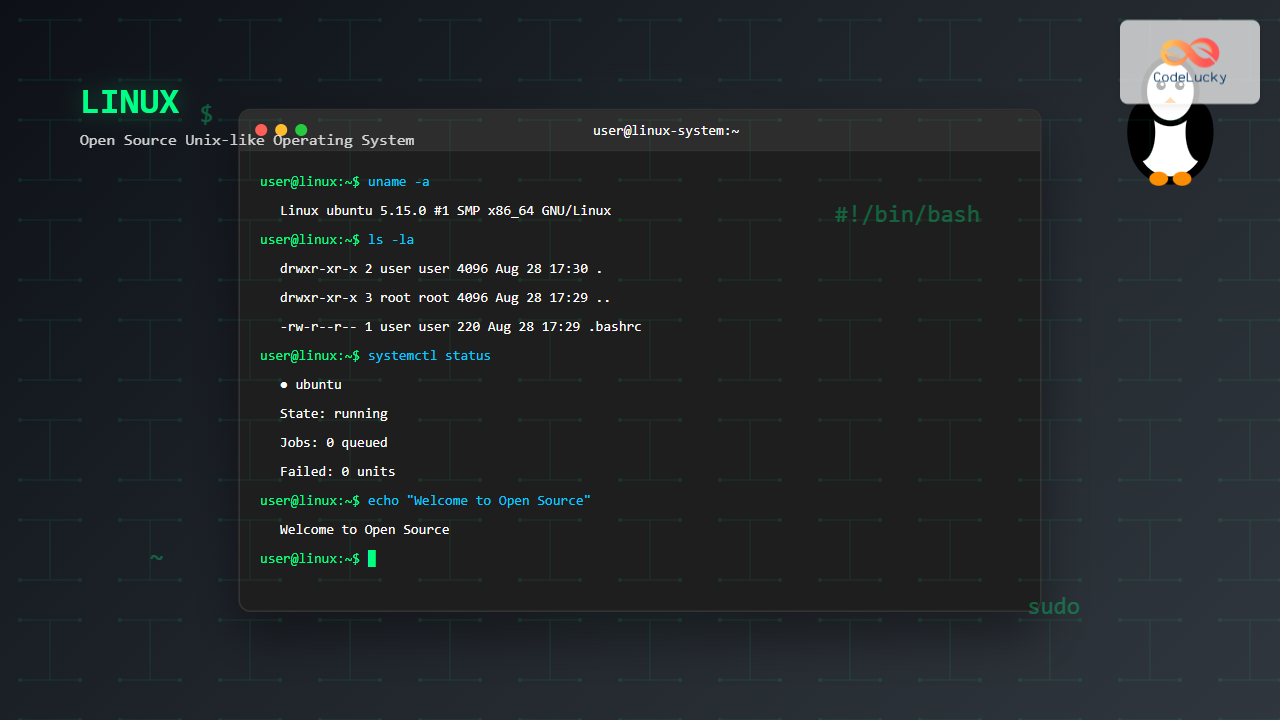Click the white bullet before ubuntu
Screen dimensions: 1280x720
284,385
